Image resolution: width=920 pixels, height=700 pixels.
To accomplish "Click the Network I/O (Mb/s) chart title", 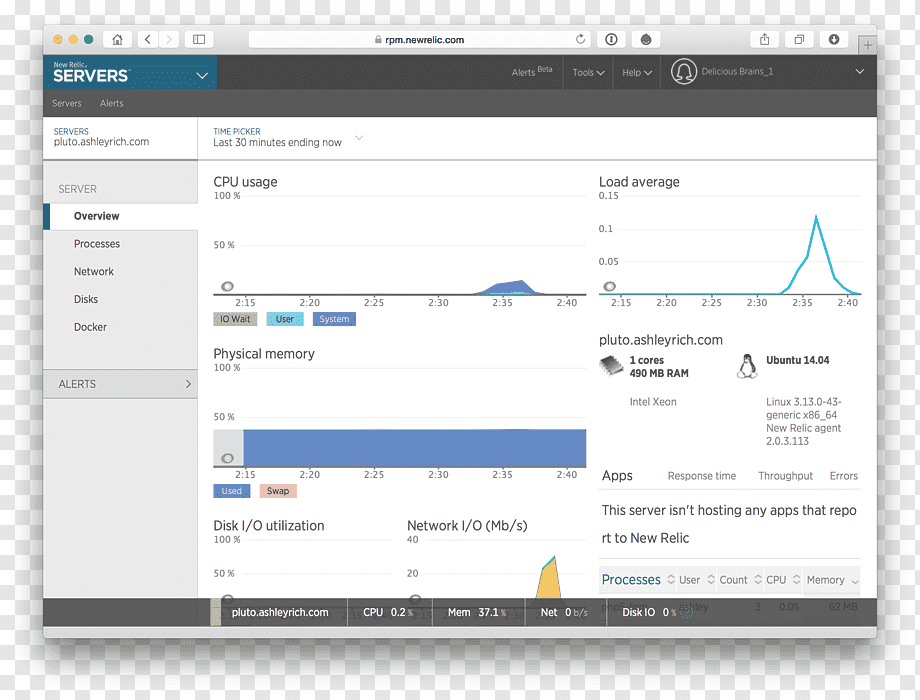I will [467, 526].
